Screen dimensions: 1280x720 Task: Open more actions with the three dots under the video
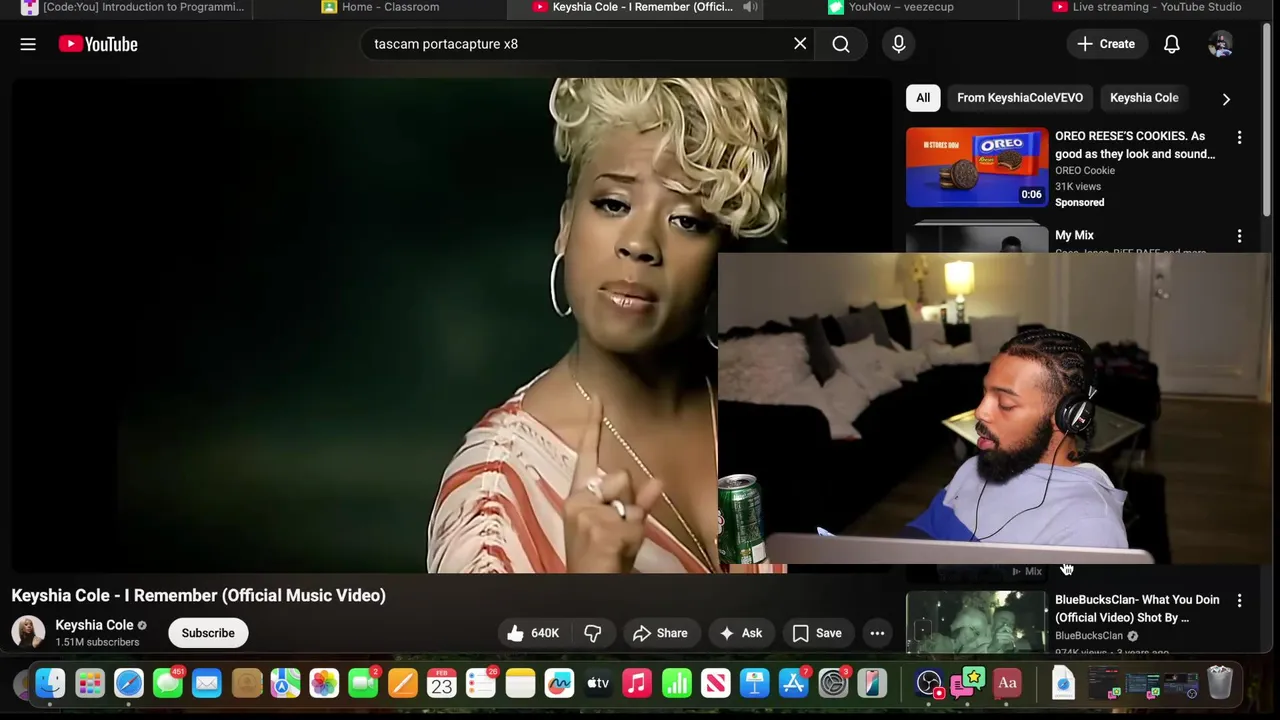pyautogui.click(x=877, y=633)
